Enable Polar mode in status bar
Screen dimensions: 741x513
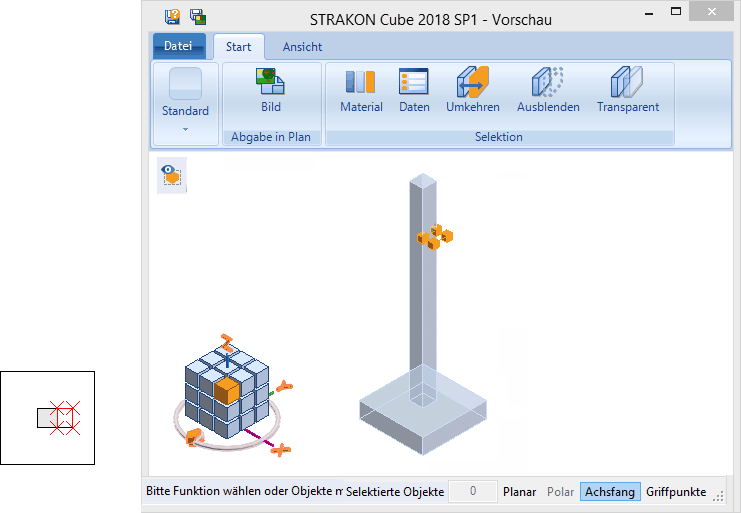(560, 492)
